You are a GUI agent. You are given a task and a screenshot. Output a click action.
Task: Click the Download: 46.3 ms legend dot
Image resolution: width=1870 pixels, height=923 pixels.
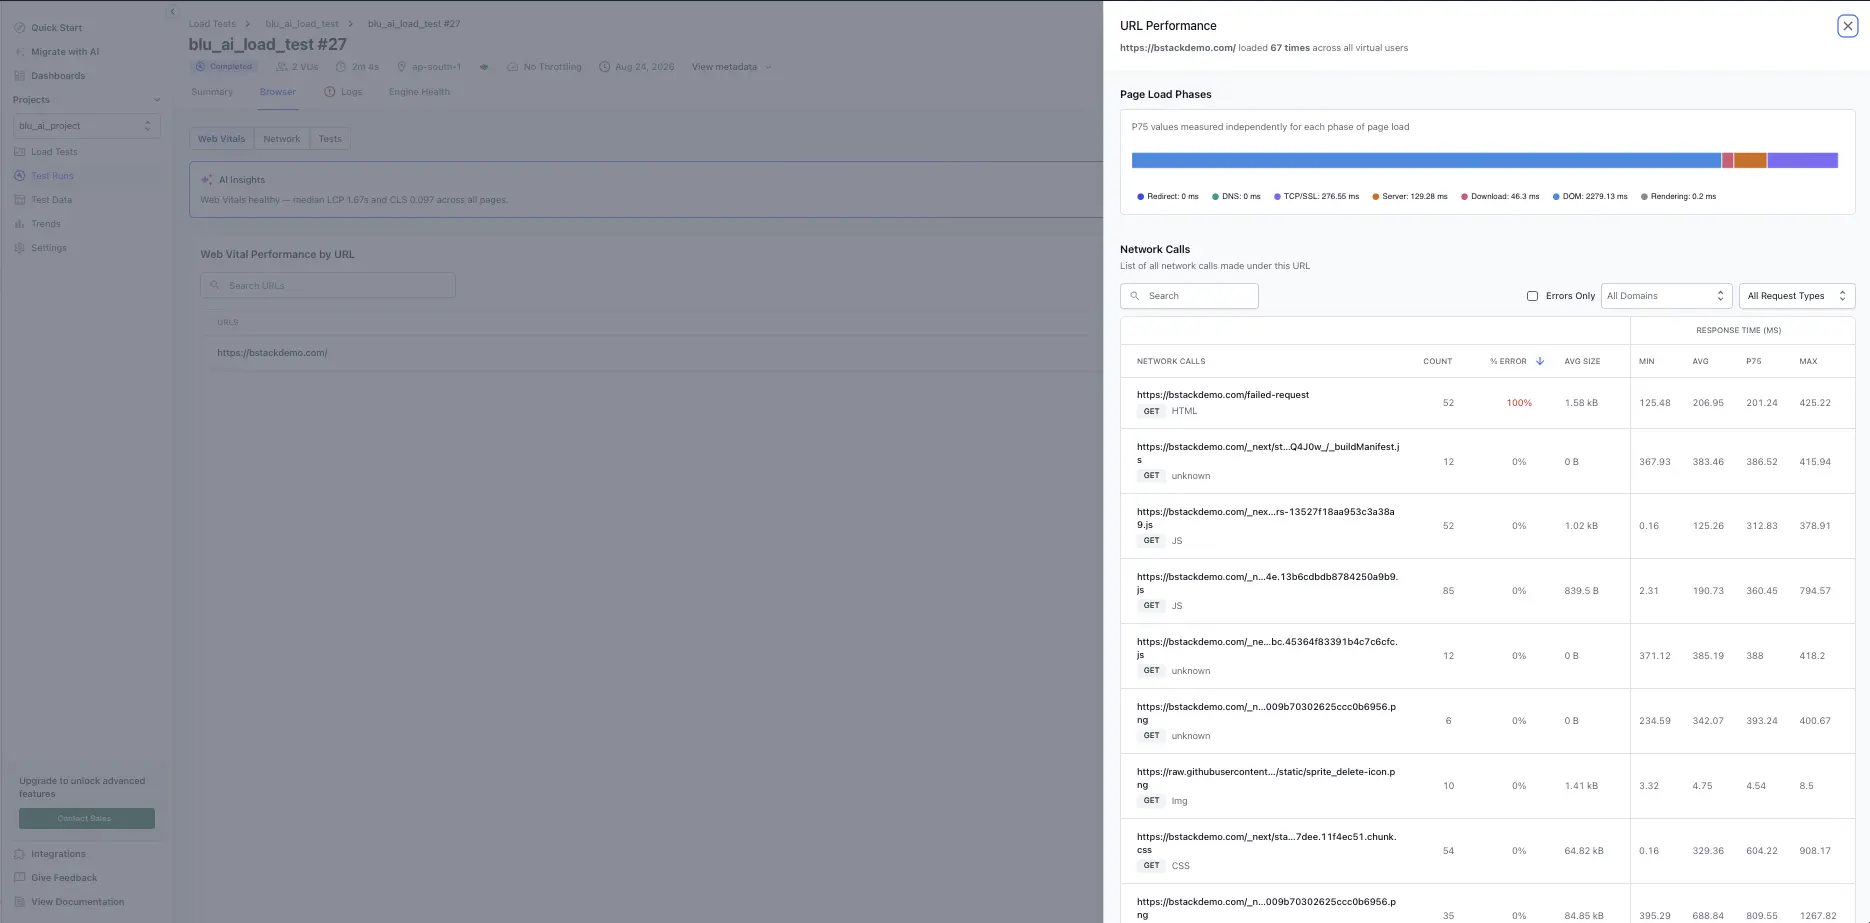(x=1464, y=197)
